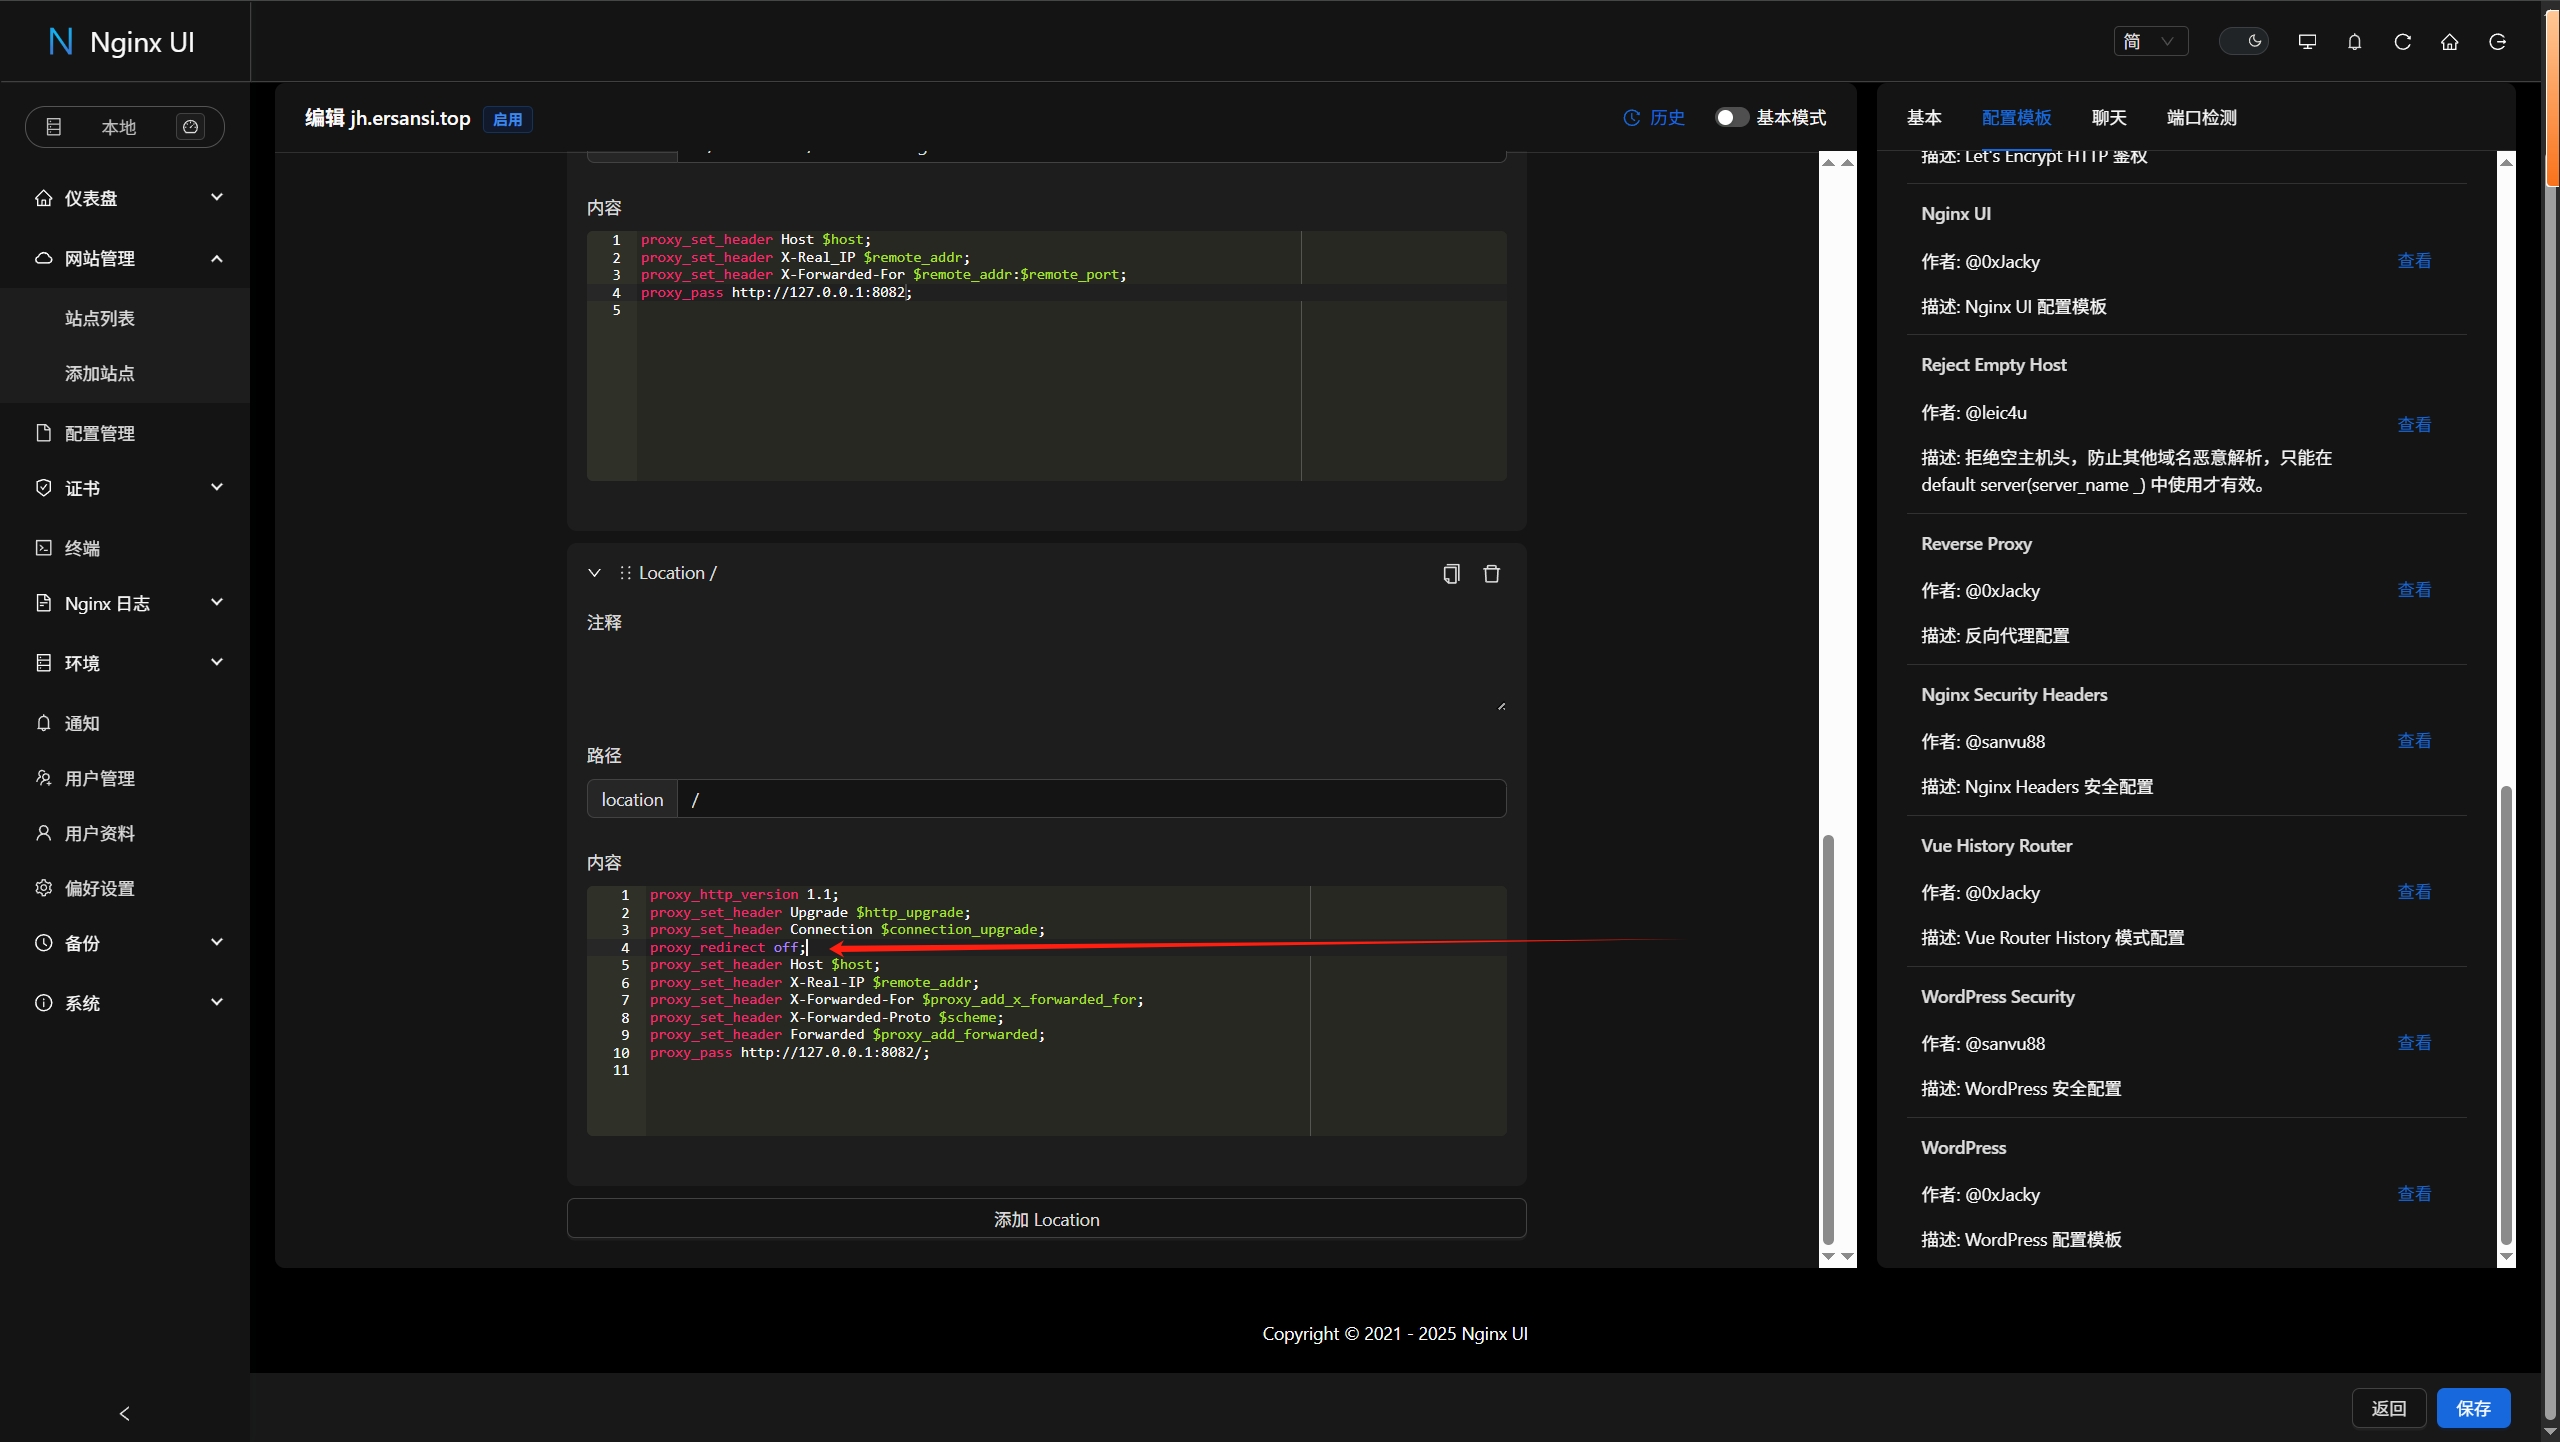2560x1442 pixels.
Task: Click the desktop monitor icon in header
Action: (2307, 41)
